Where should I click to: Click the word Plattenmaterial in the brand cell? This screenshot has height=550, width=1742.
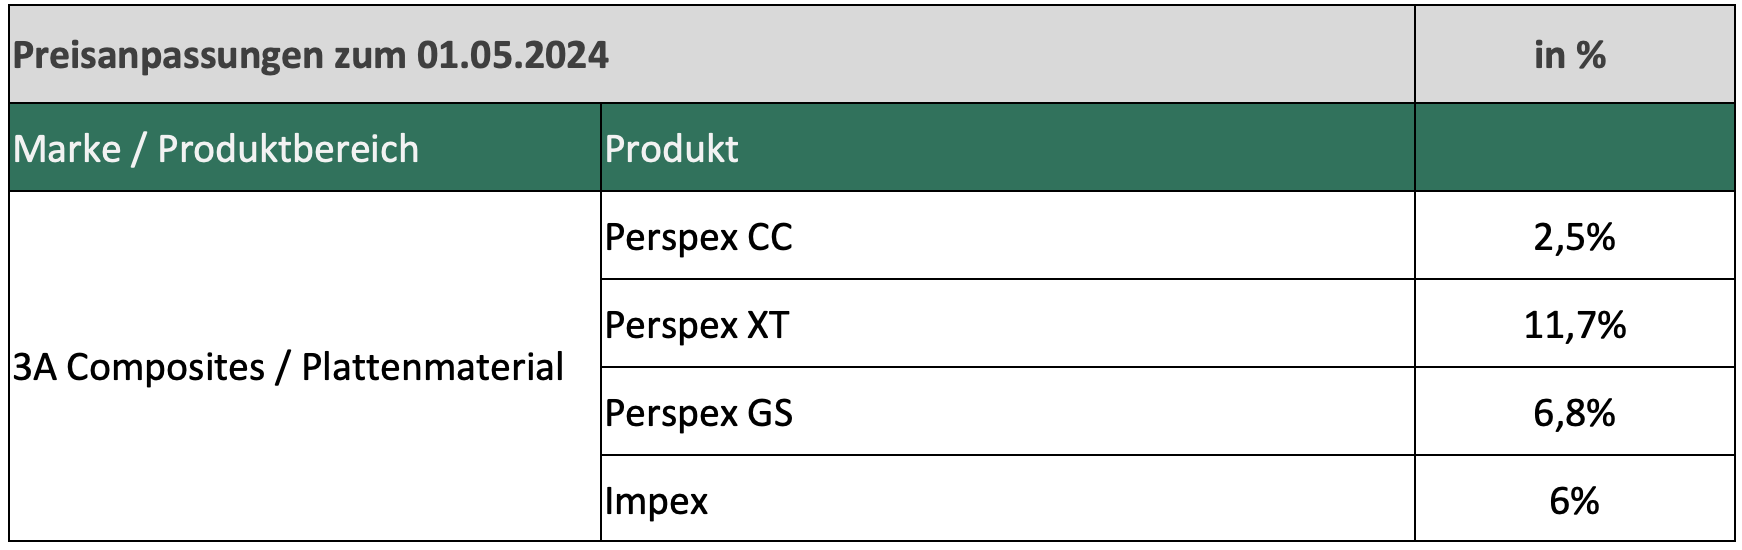[433, 367]
